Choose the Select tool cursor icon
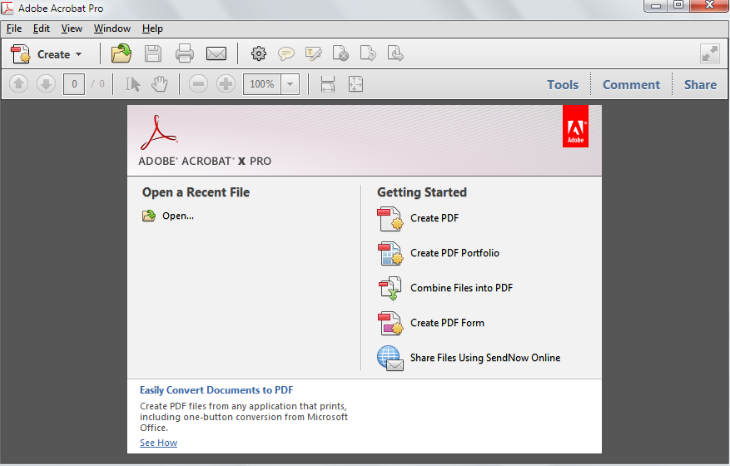 click(133, 84)
